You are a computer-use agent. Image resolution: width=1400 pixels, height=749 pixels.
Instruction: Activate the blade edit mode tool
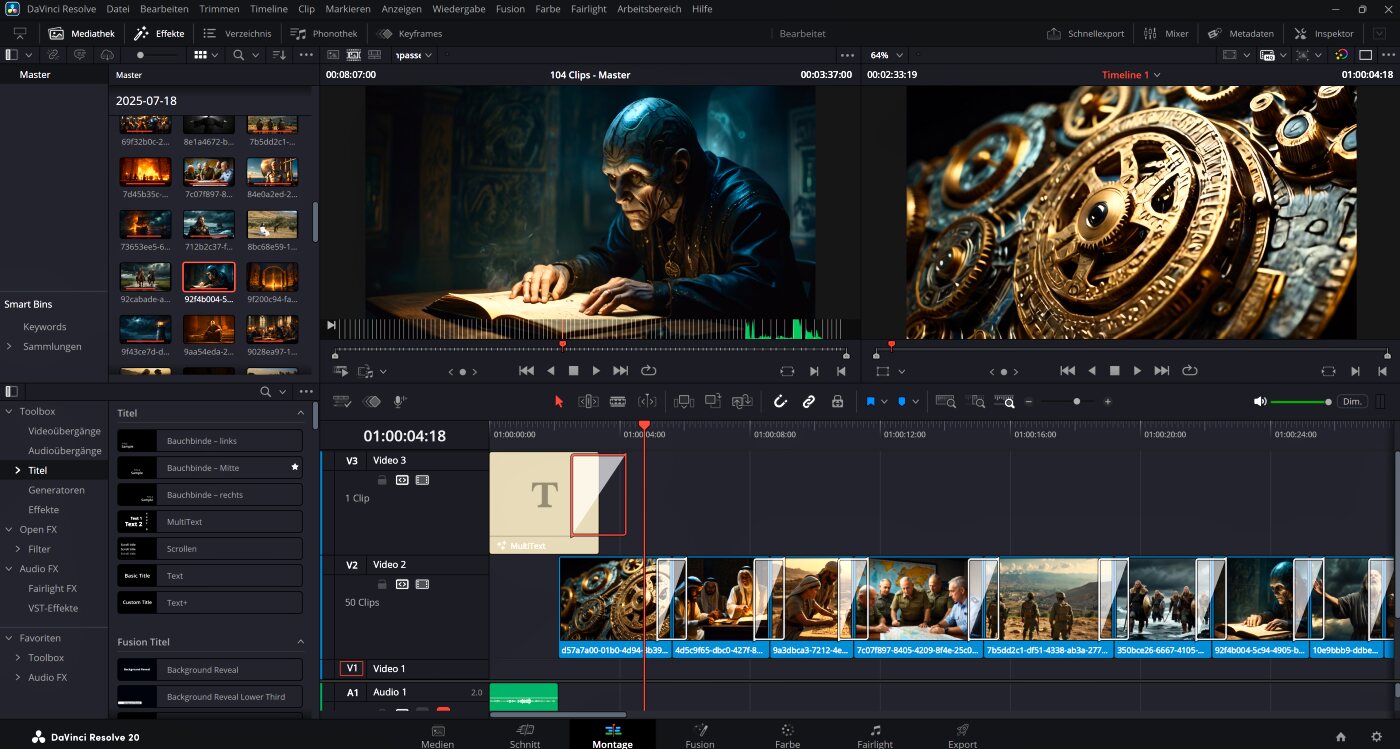tap(618, 401)
